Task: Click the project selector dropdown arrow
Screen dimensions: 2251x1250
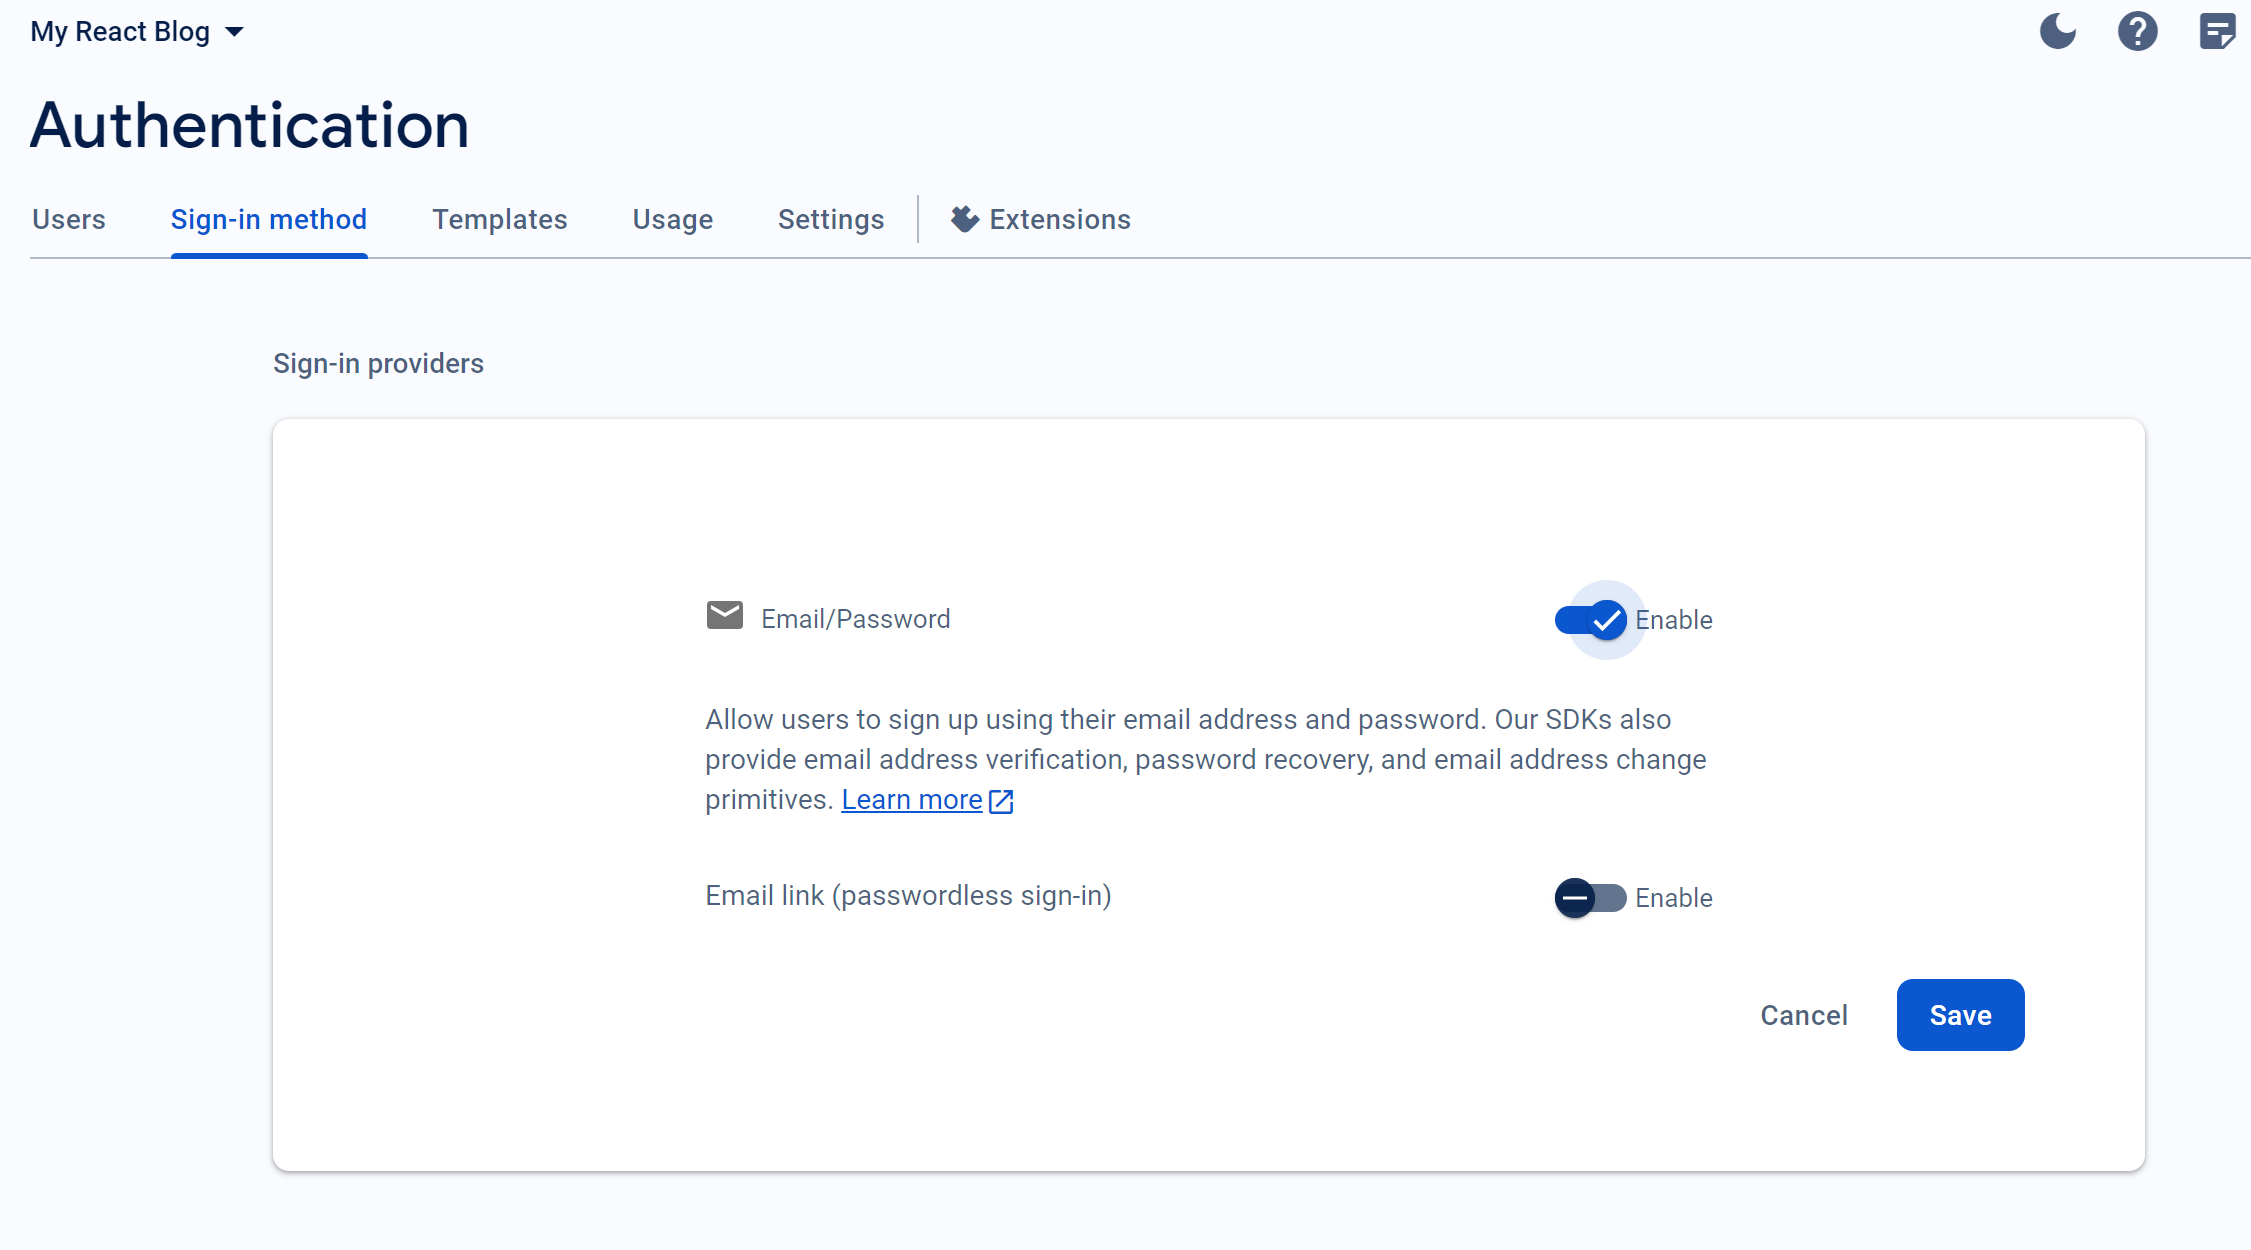Action: (235, 32)
